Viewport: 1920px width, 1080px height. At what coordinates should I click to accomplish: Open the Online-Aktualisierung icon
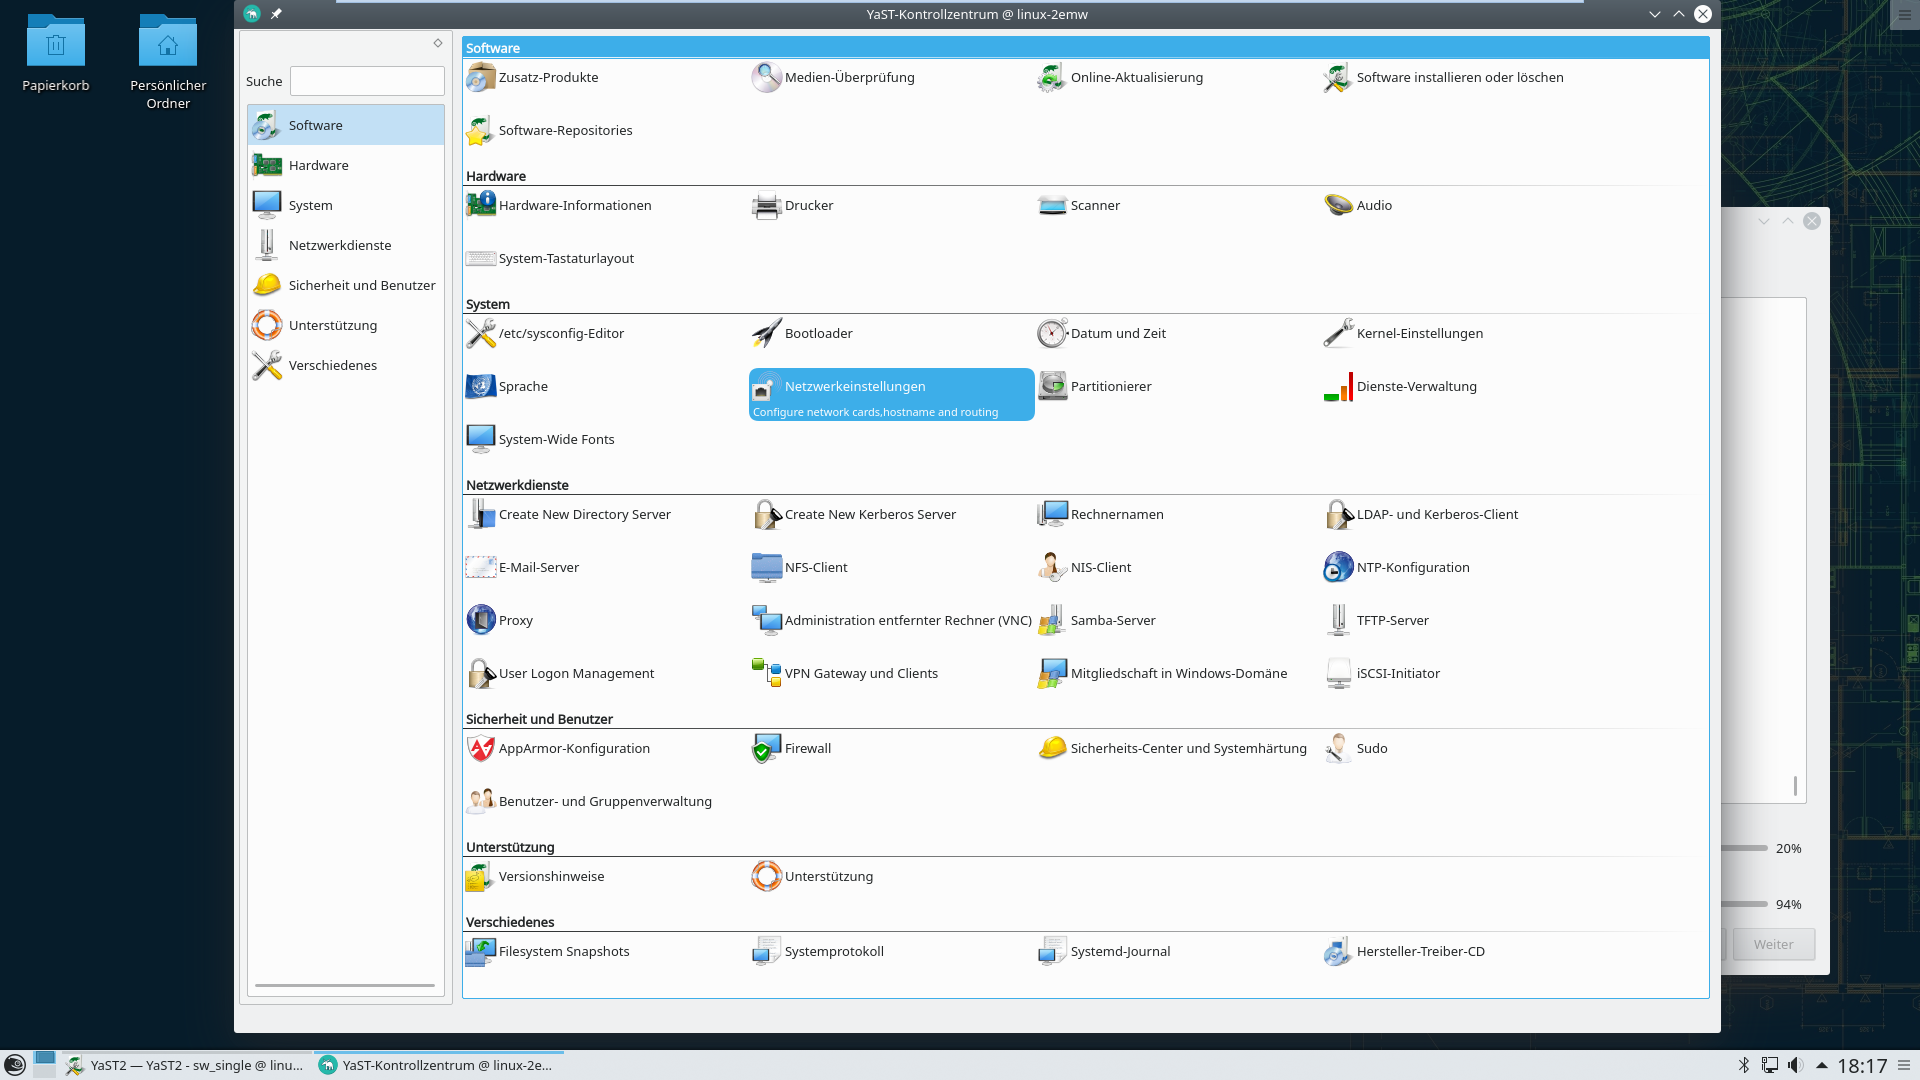(1052, 77)
